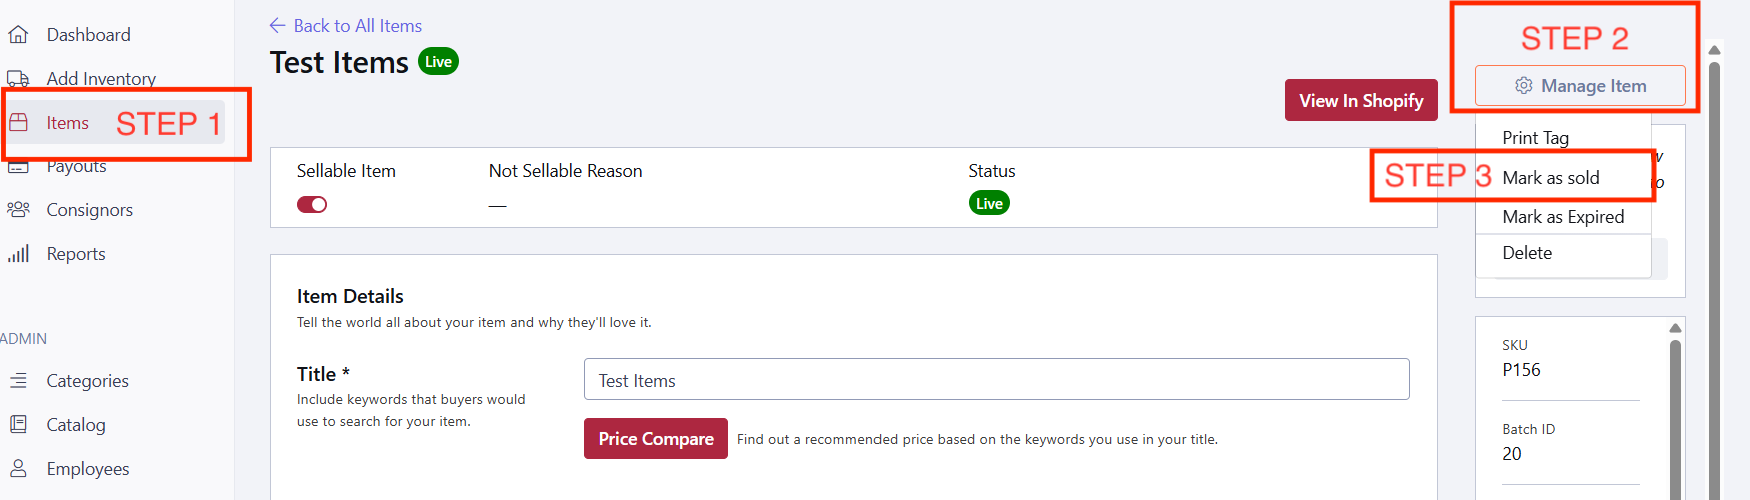This screenshot has width=1750, height=500.
Task: Go back via Back to All Items link
Action: 346,26
